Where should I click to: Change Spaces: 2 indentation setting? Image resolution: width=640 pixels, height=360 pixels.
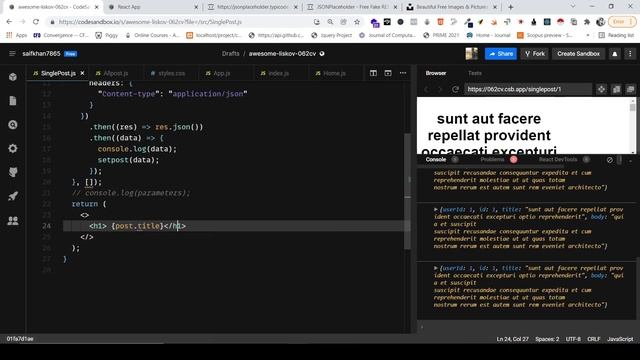point(547,339)
